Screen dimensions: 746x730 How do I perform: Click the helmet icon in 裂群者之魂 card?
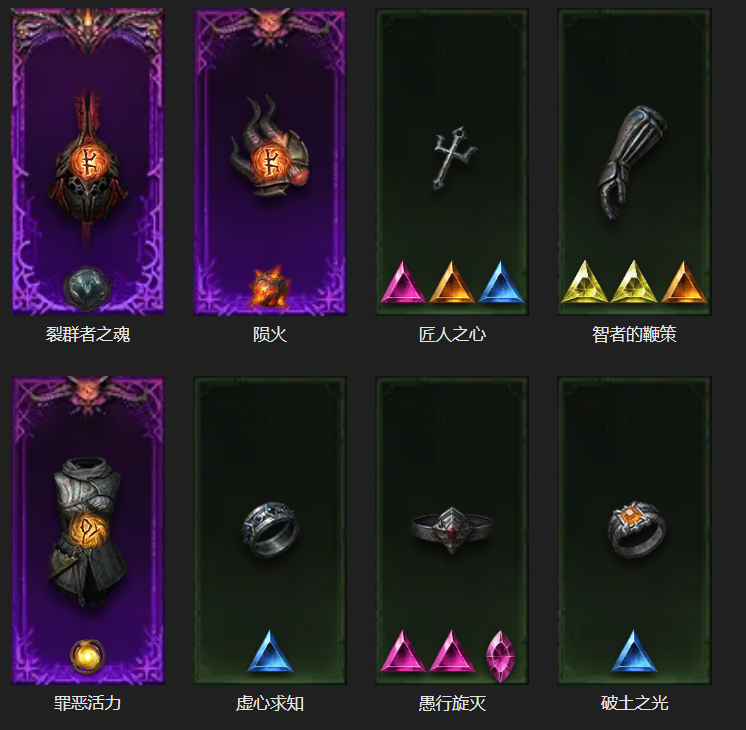pyautogui.click(x=87, y=169)
